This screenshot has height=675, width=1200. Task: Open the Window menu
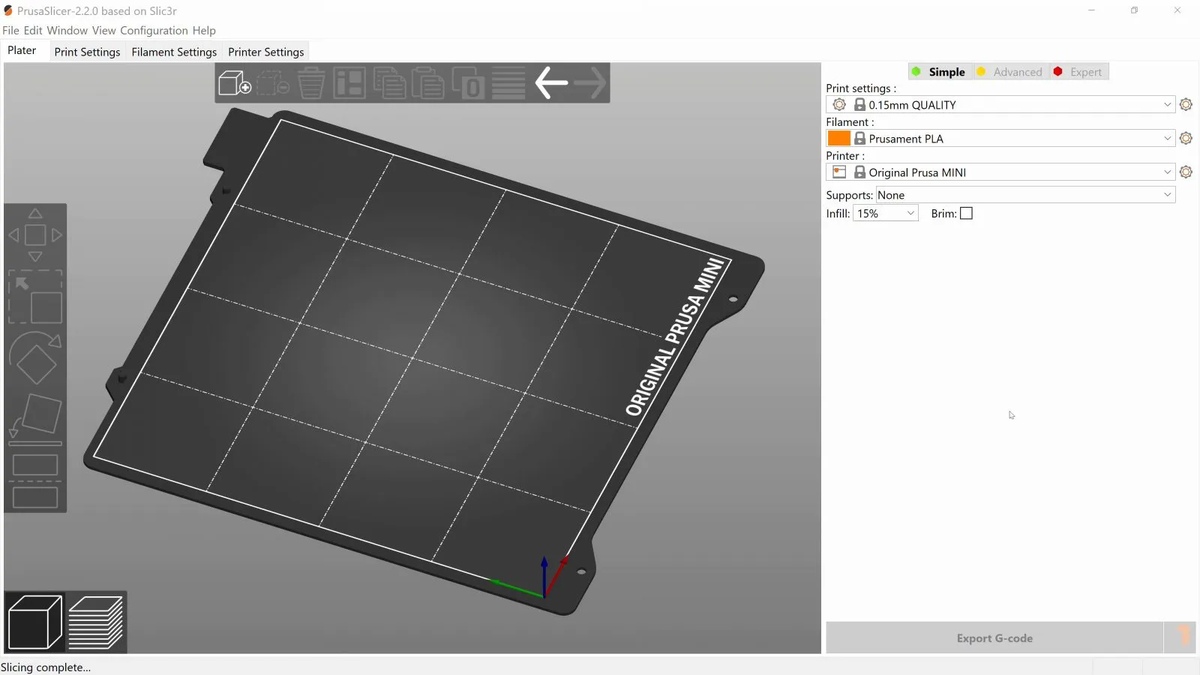click(x=67, y=30)
